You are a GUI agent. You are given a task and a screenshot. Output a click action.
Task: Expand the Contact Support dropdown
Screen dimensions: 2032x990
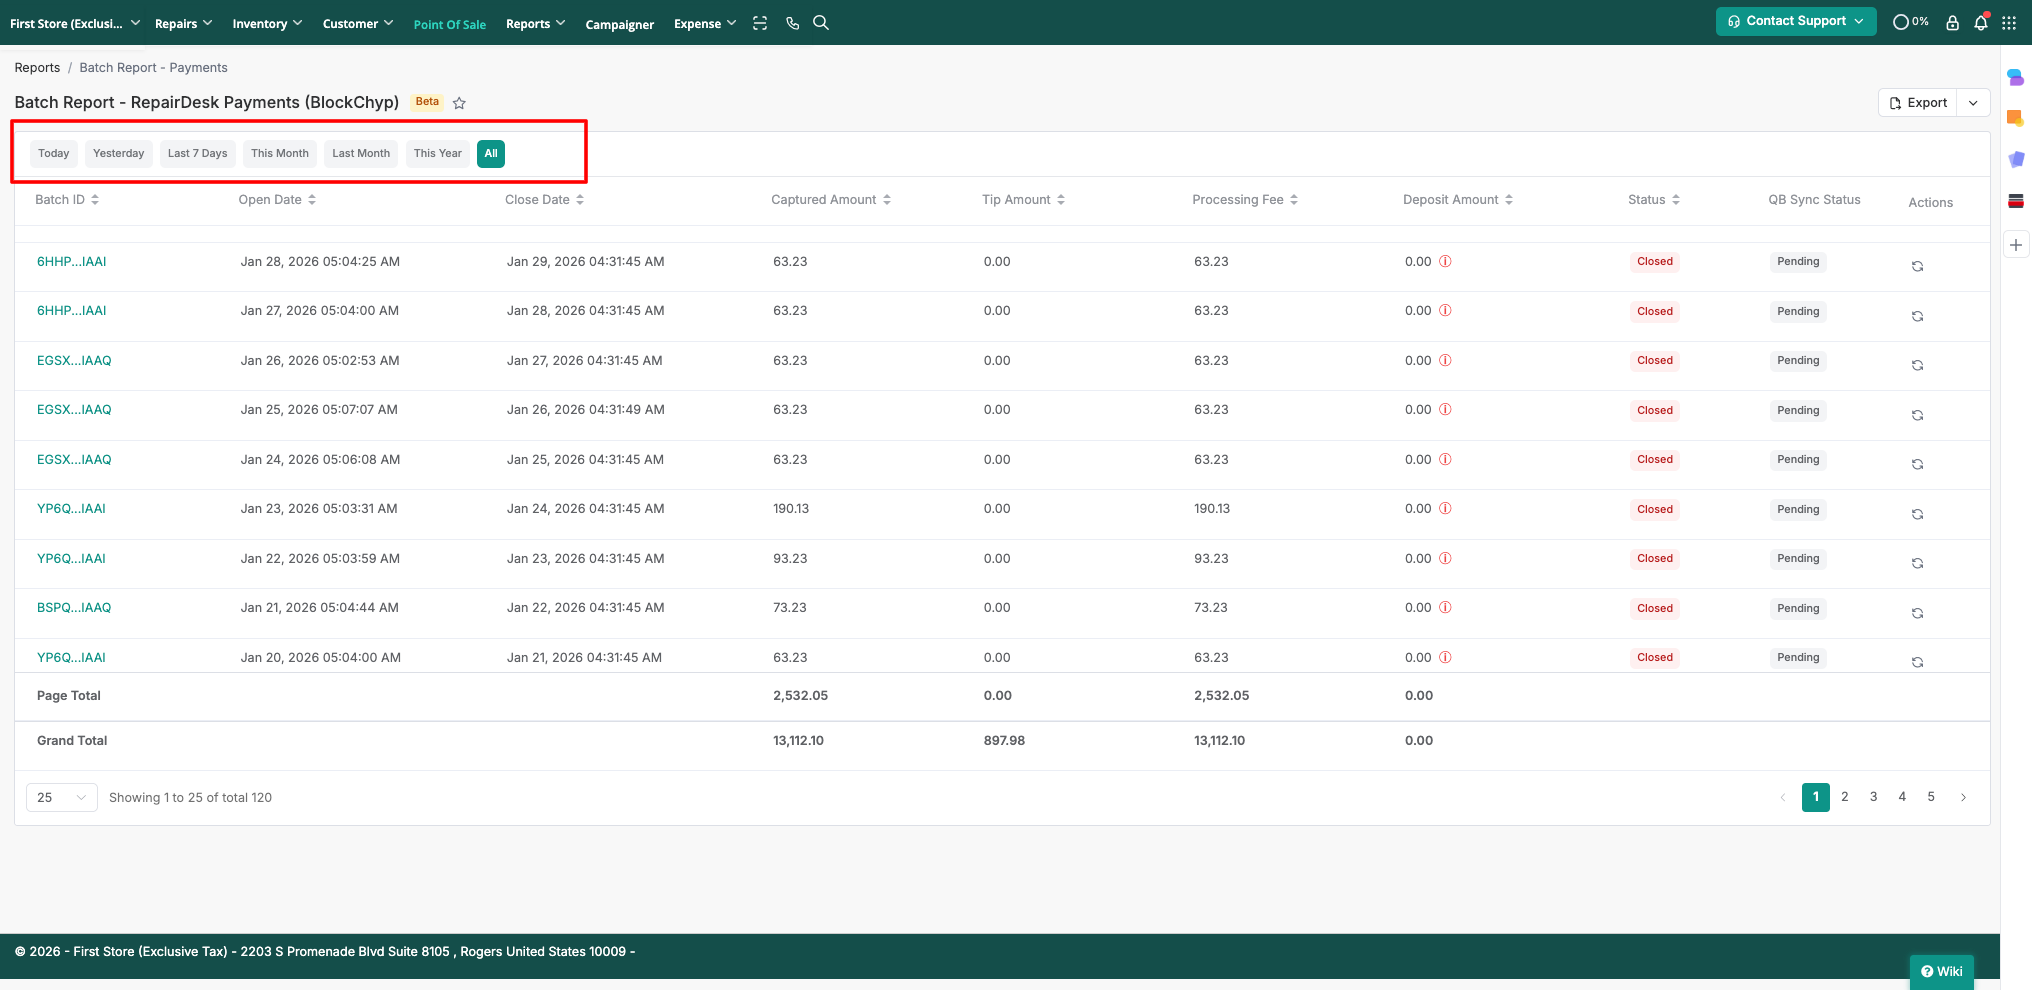[x=1796, y=21]
